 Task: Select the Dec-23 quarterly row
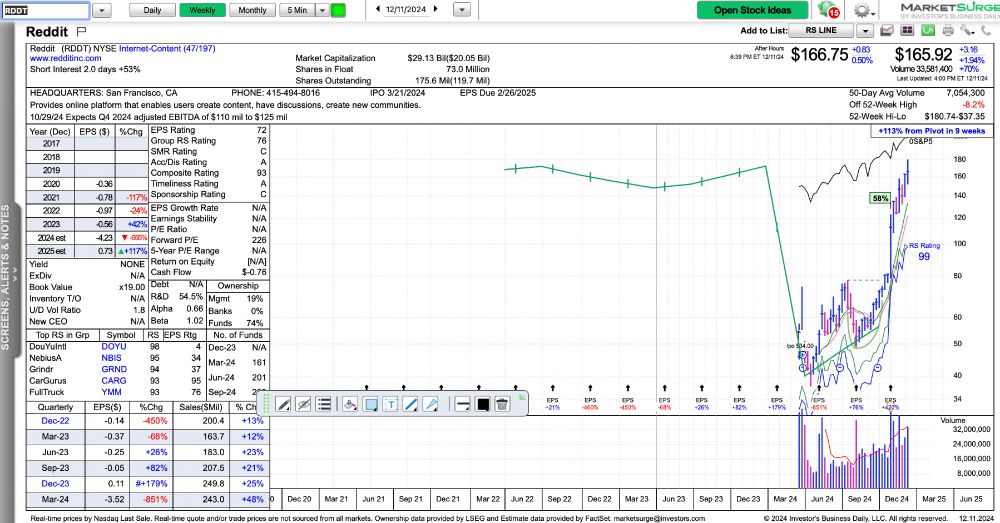[x=147, y=484]
